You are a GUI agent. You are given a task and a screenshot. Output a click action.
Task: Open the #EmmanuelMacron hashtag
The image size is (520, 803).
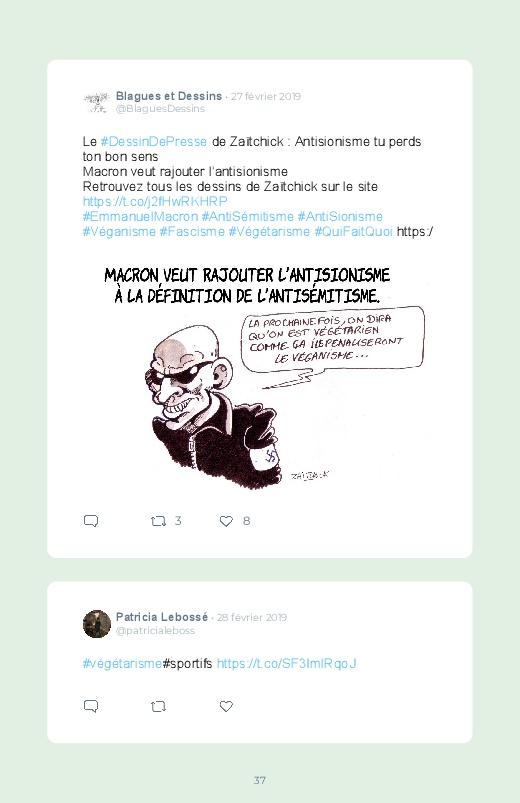(x=140, y=217)
